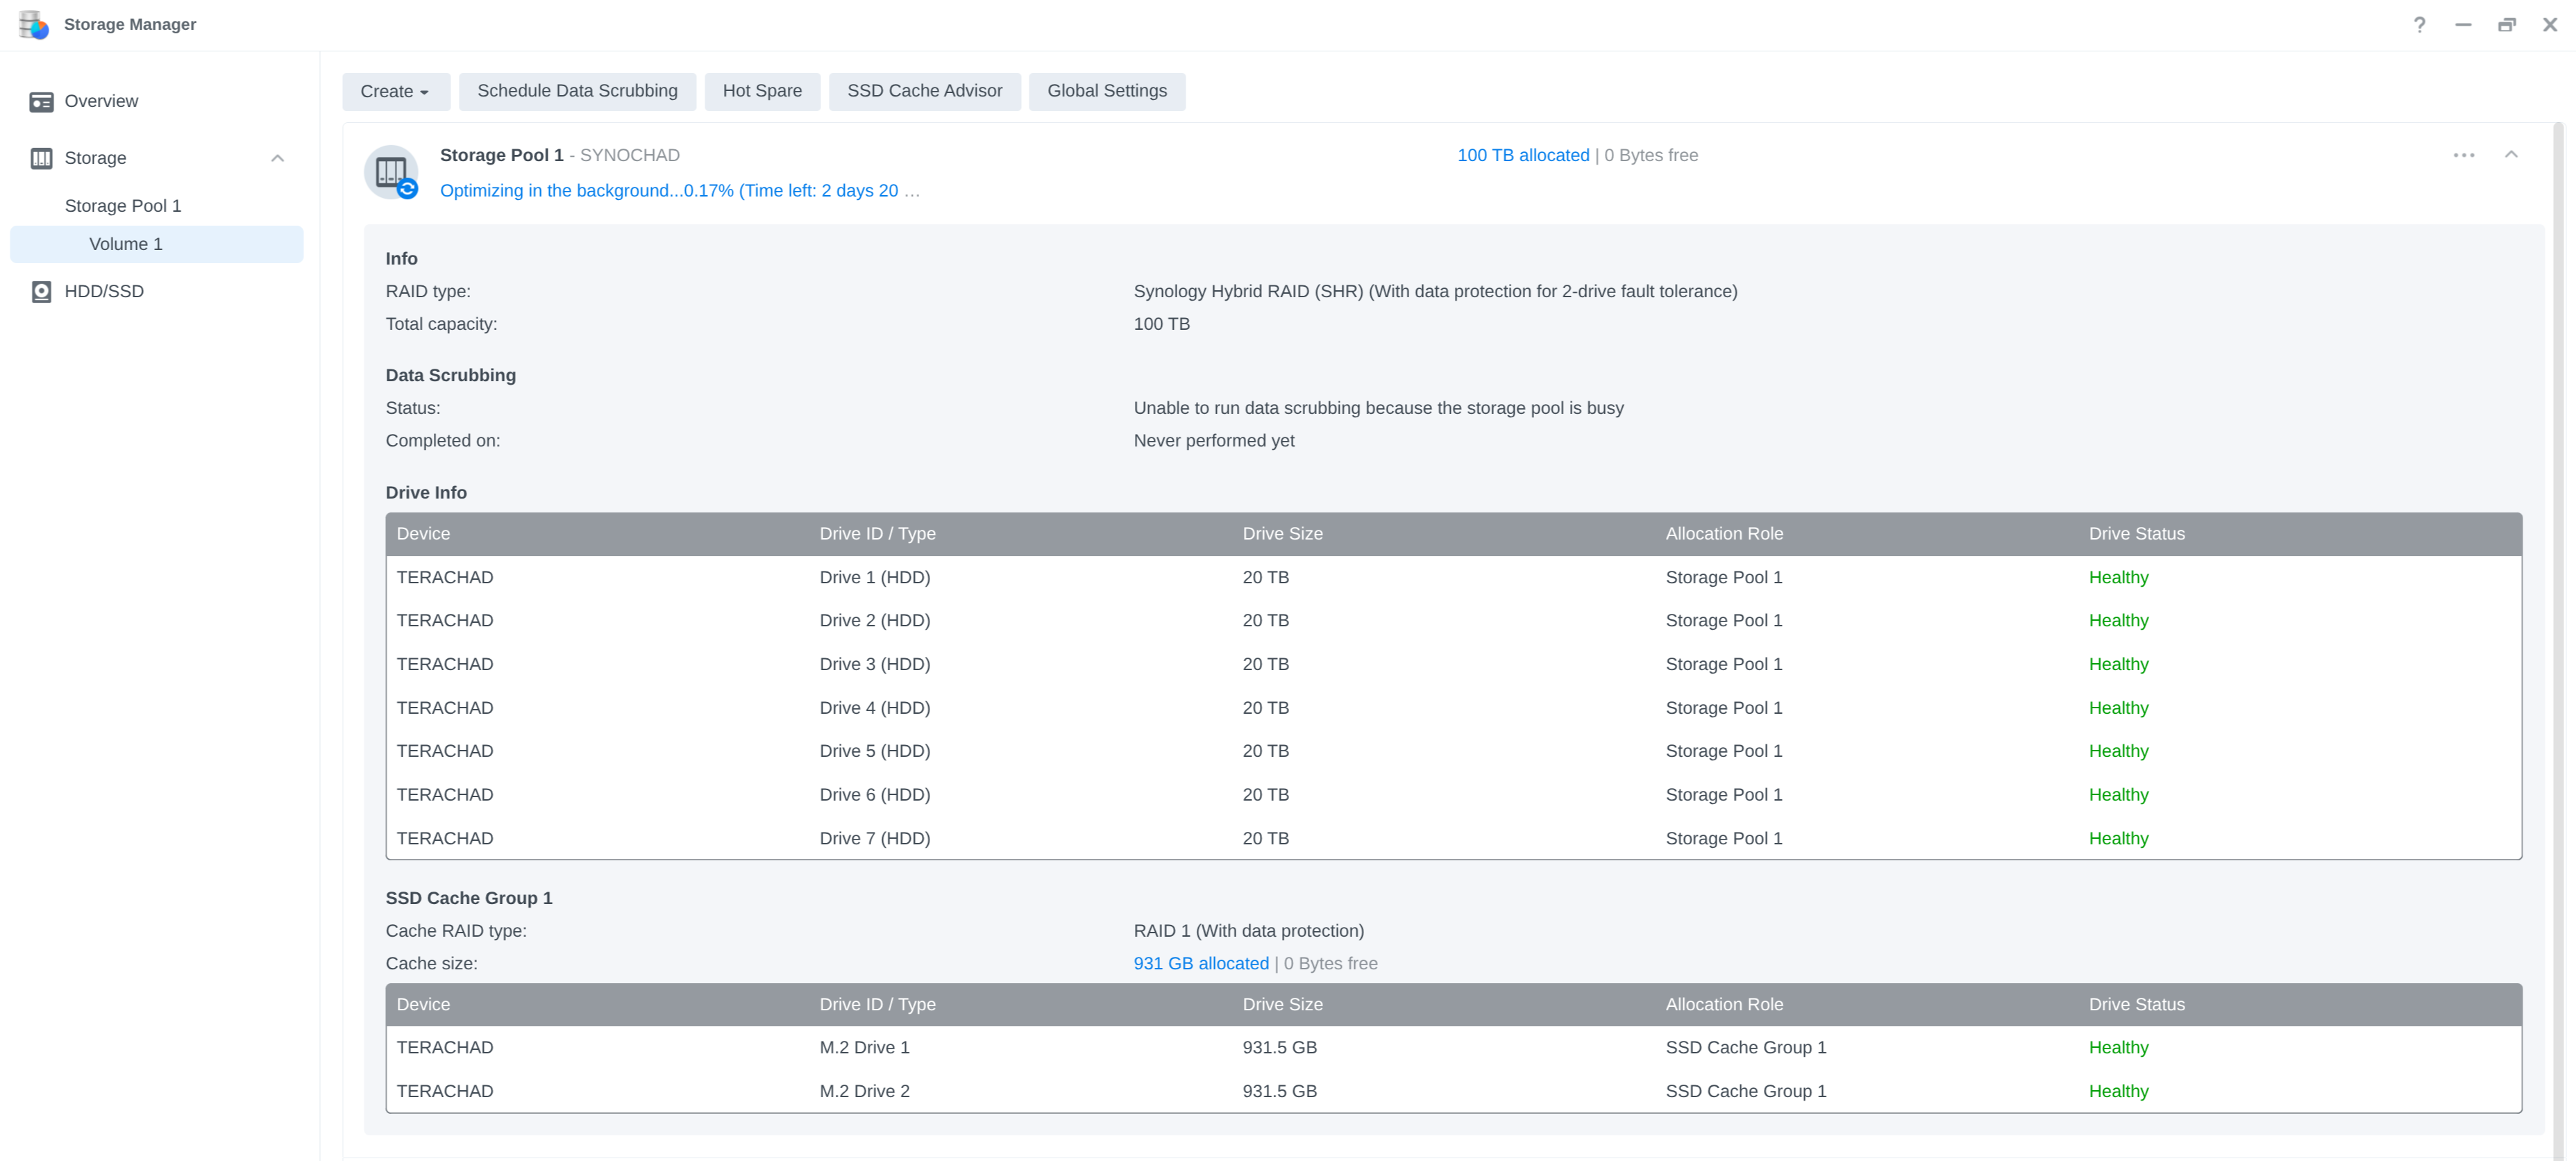This screenshot has width=2576, height=1161.
Task: Click the Drive 4 (HDD) cell
Action: click(874, 708)
